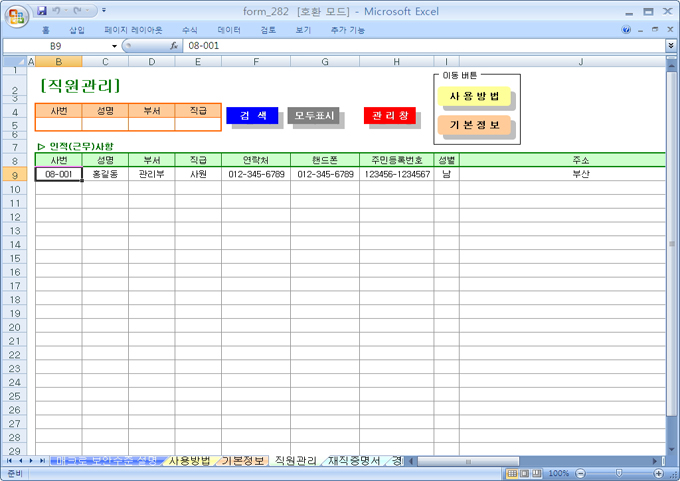Viewport: 680px width, 481px height.
Task: Switch to Page Layout view in status bar
Action: [525, 473]
